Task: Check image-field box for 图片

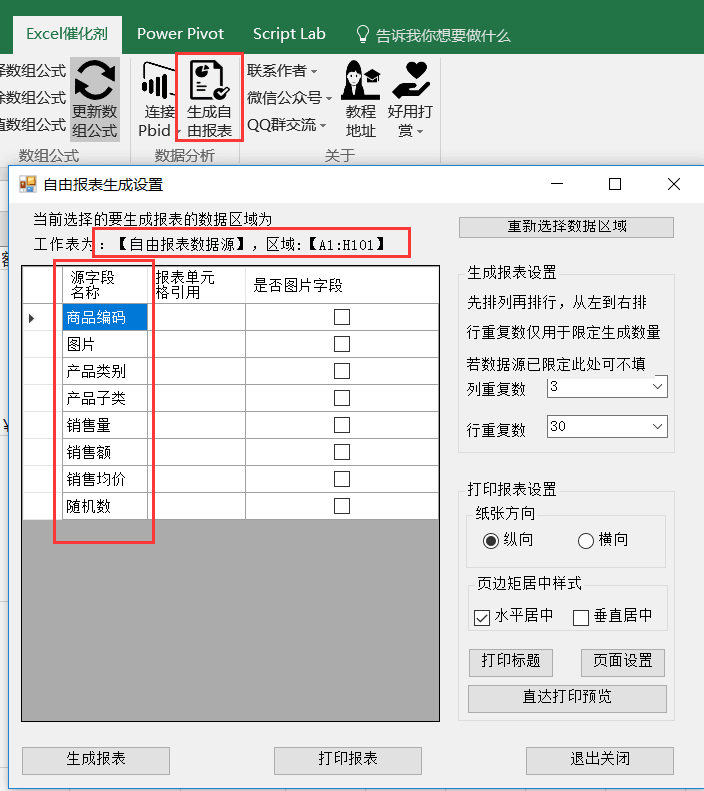Action: (342, 344)
